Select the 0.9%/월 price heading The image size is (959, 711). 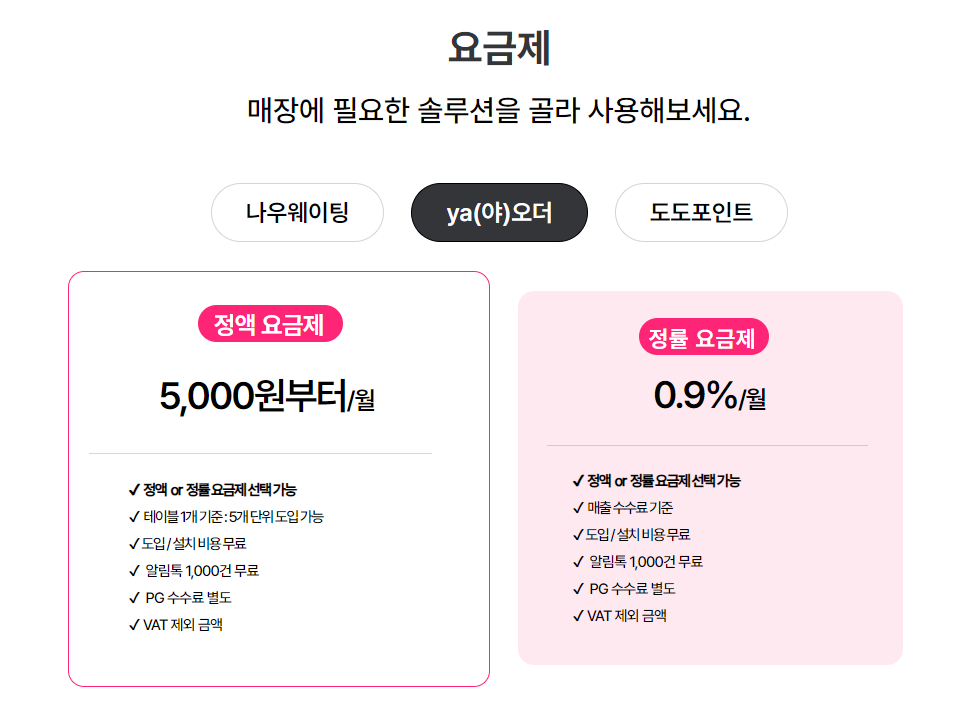click(709, 395)
